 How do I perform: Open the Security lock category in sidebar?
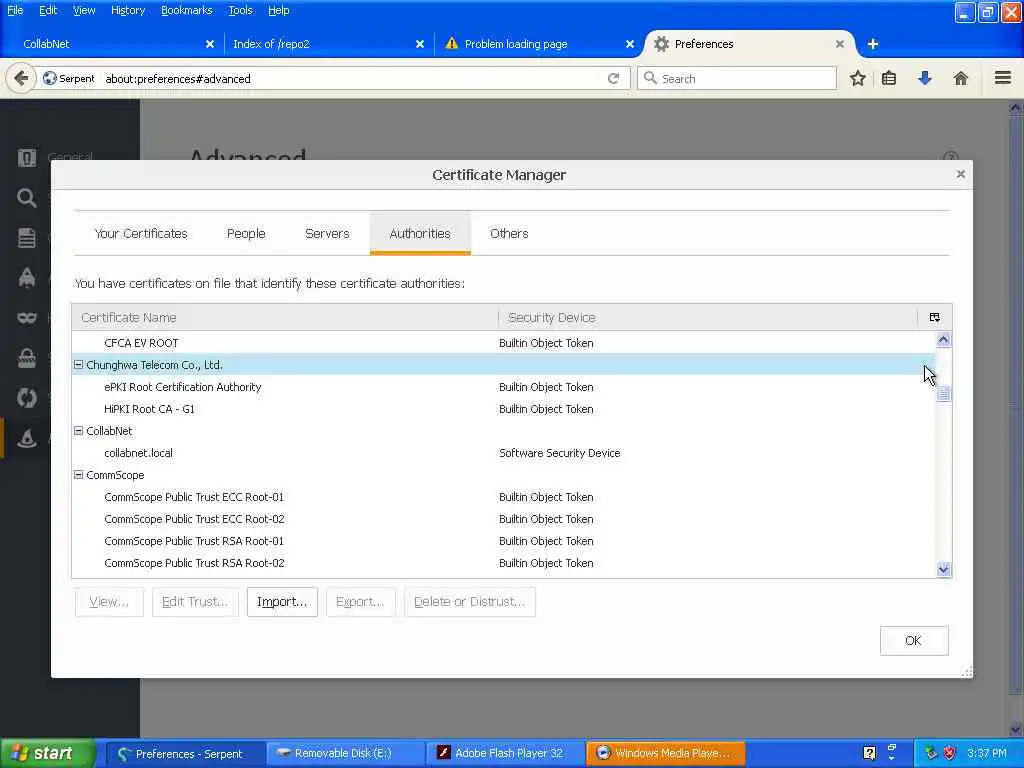(27, 358)
